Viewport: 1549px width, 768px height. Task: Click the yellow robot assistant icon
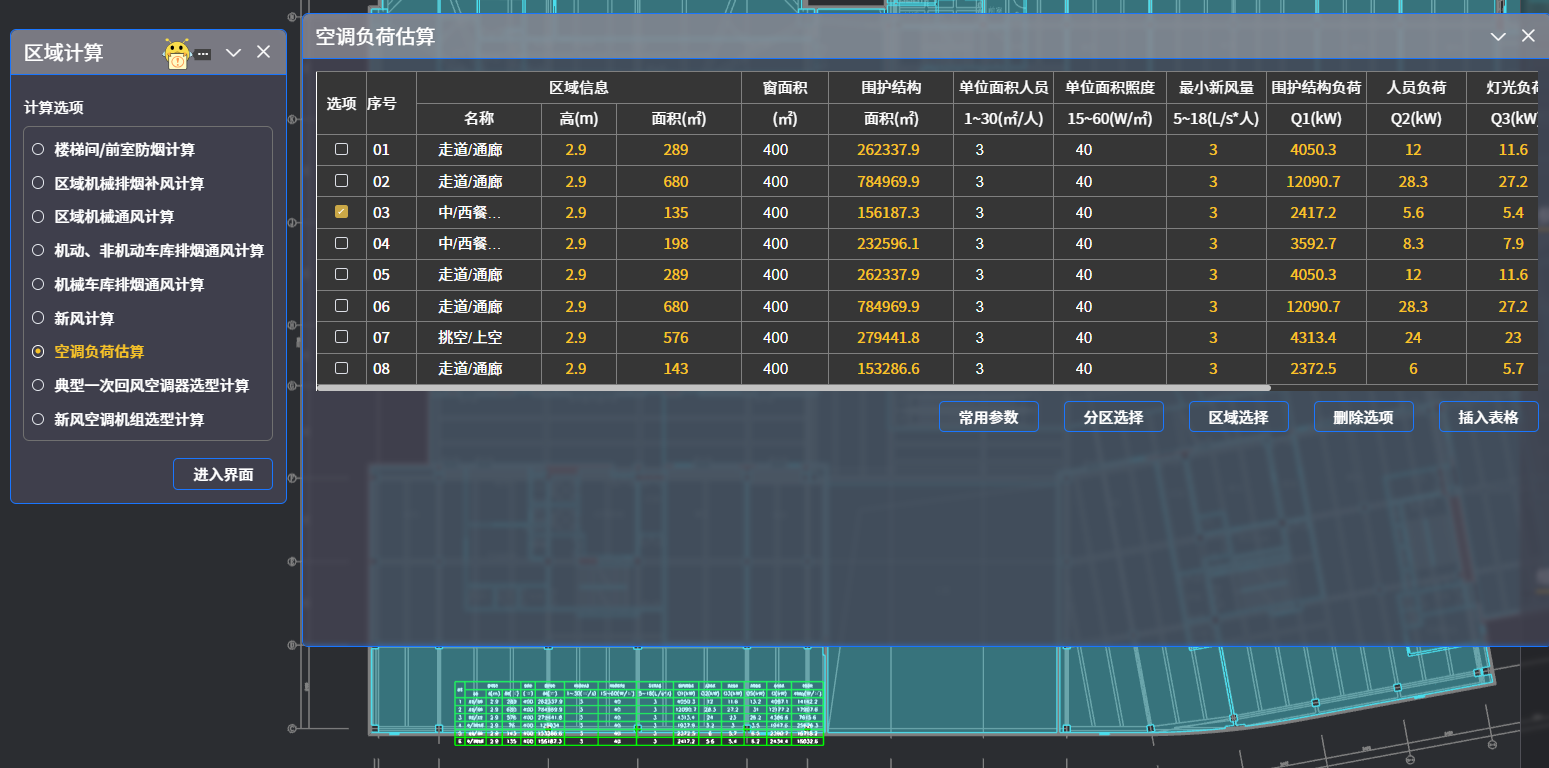click(177, 54)
